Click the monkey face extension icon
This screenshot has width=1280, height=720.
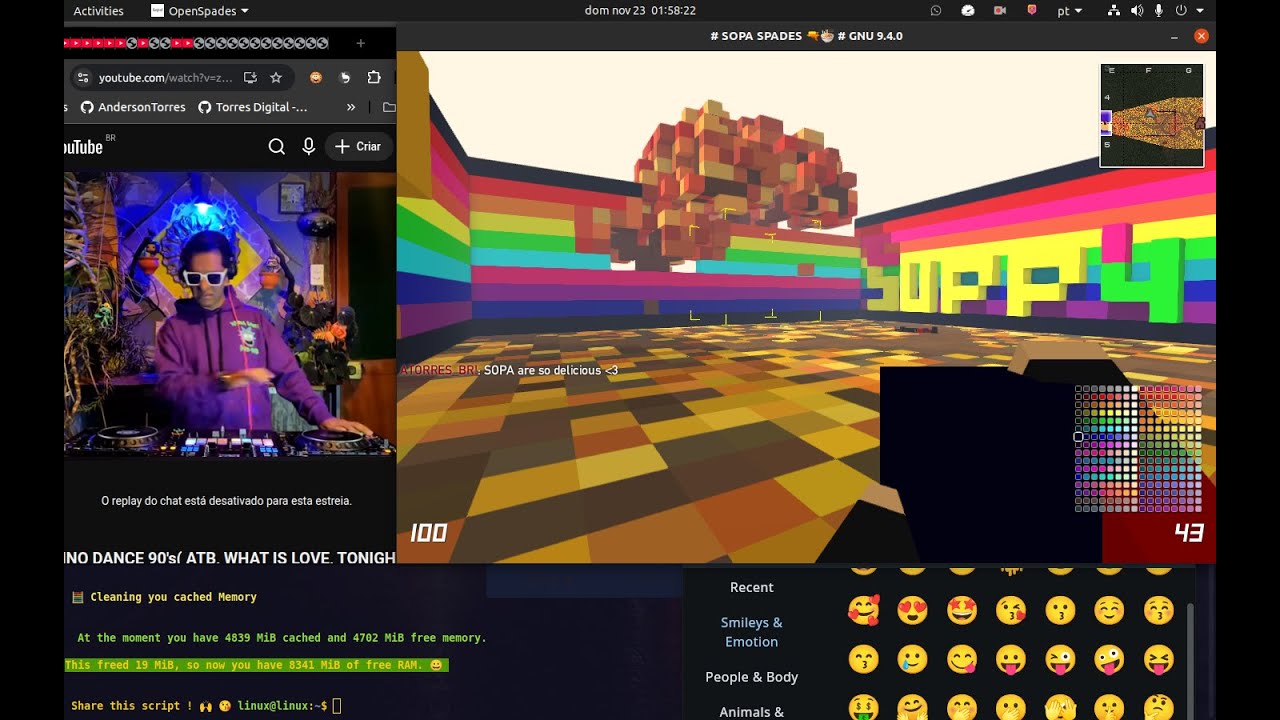pos(315,78)
